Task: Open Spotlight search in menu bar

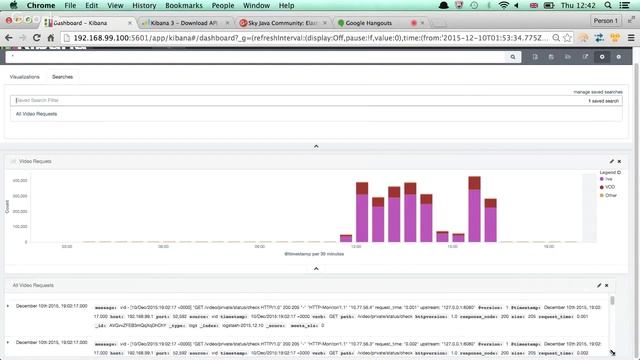Action: pyautogui.click(x=608, y=5)
